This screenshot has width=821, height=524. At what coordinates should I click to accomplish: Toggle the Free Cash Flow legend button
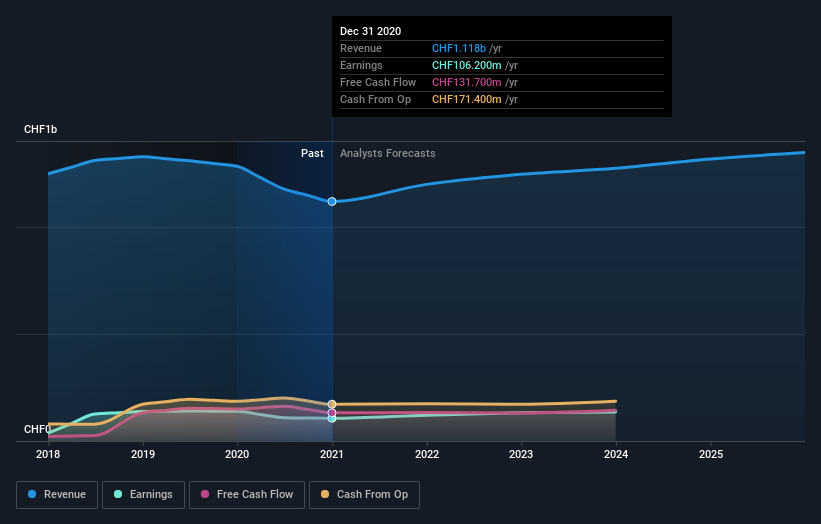pos(247,495)
